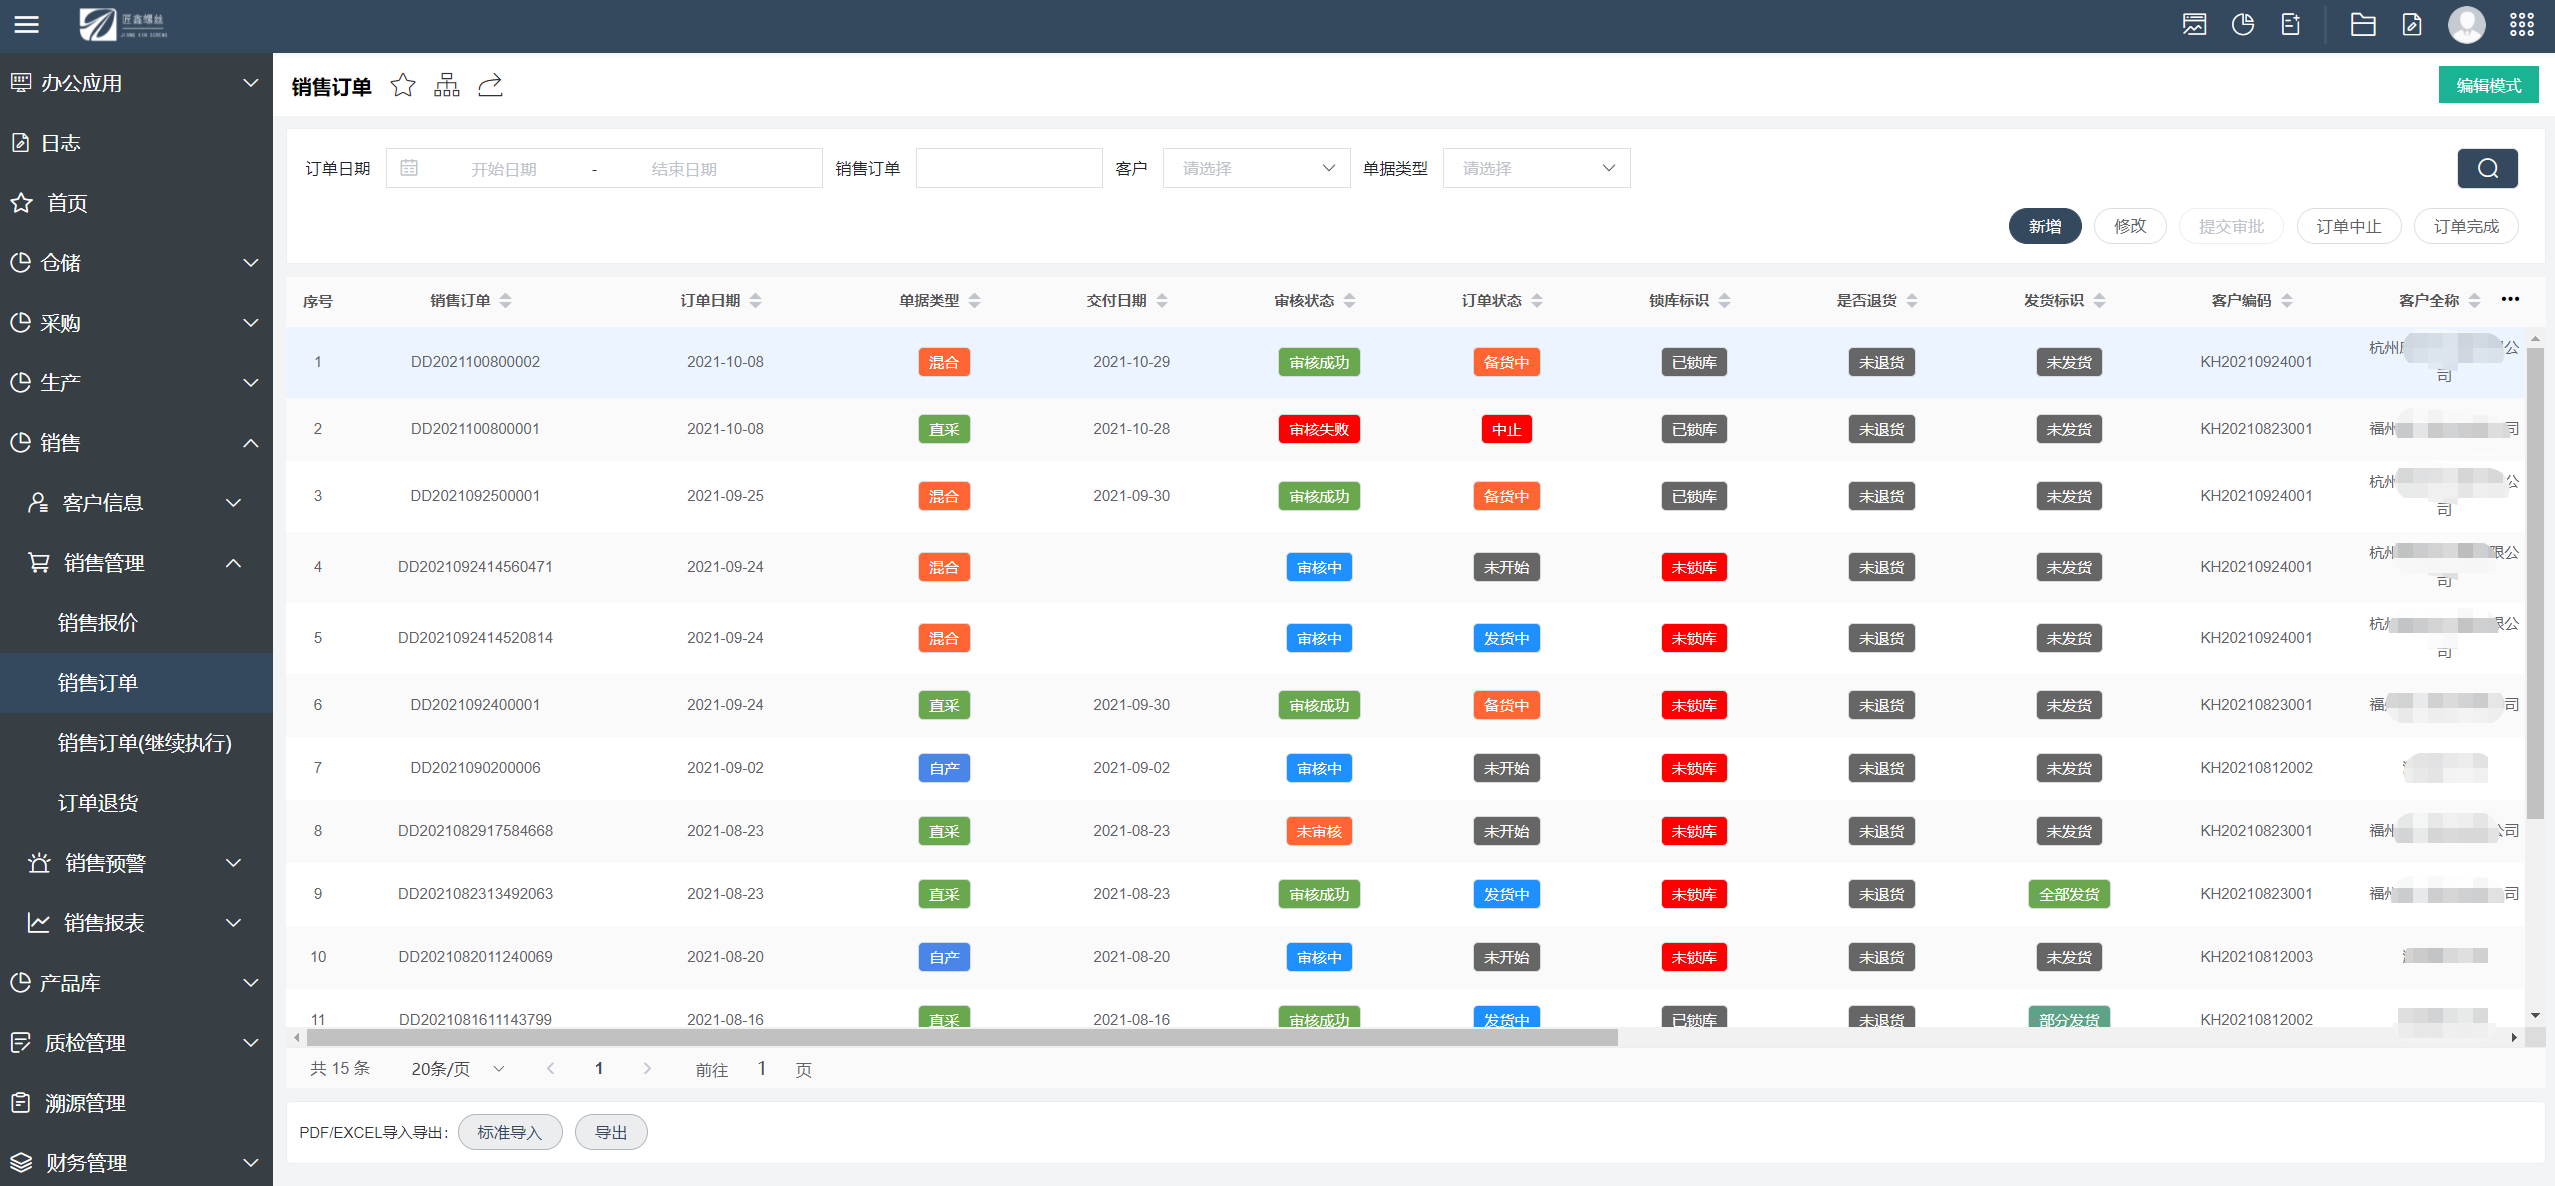Go to 首页 in the sidebar
The height and width of the screenshot is (1186, 2555).
pyautogui.click(x=136, y=203)
